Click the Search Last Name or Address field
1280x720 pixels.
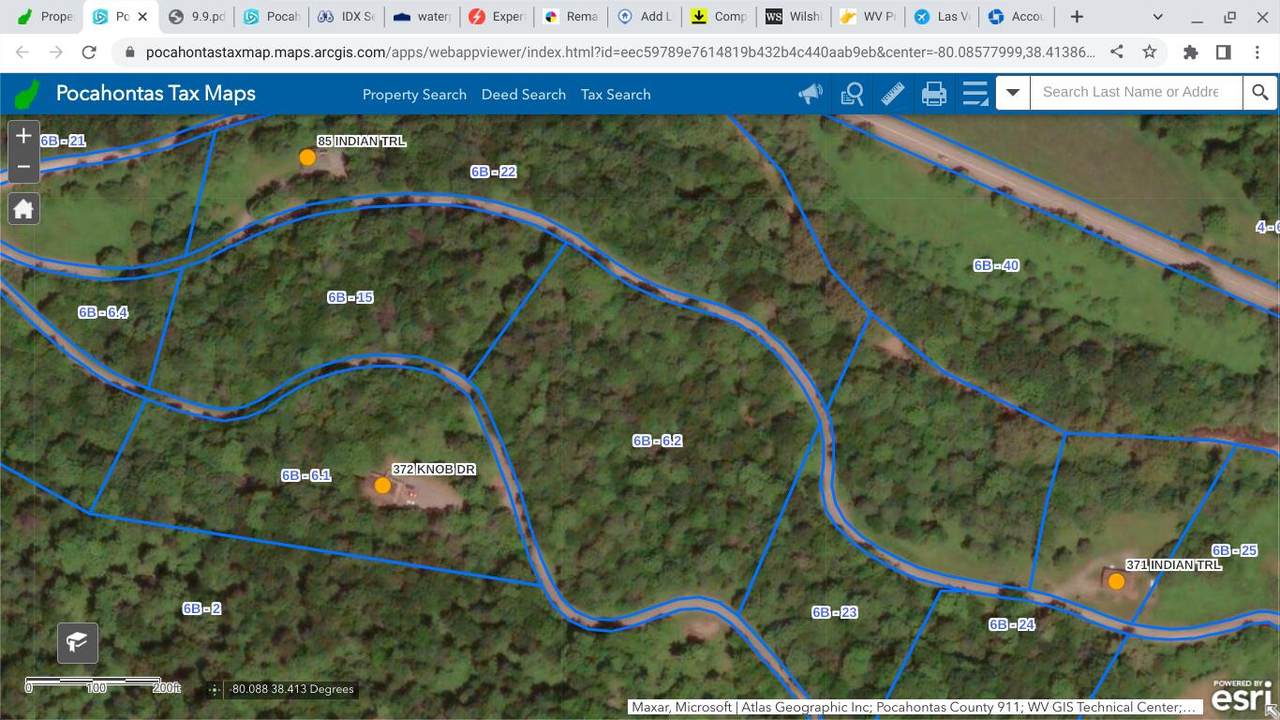point(1136,92)
